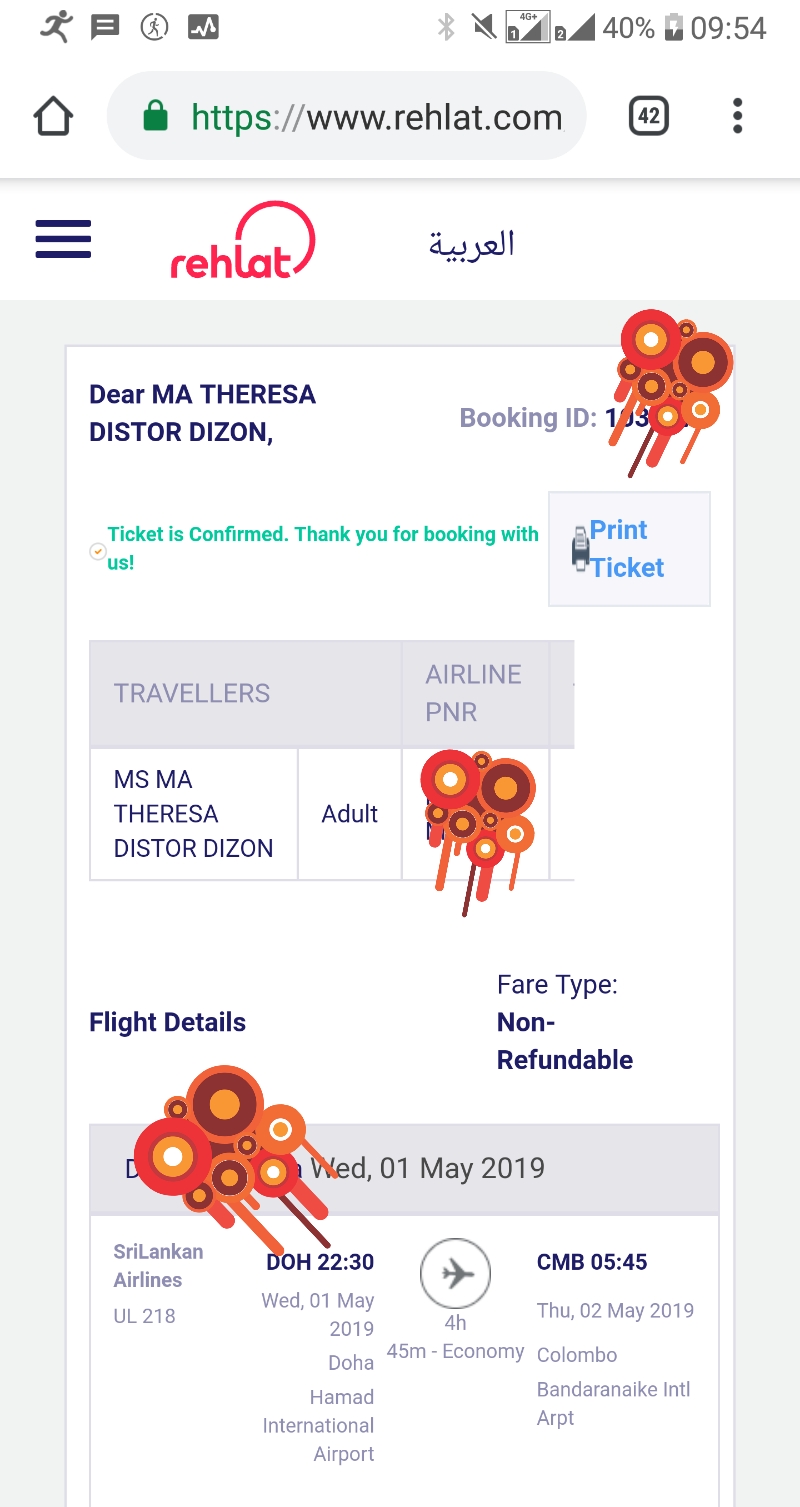The image size is (800, 1507).
Task: Tap the Bluetooth status bar icon
Action: [446, 28]
